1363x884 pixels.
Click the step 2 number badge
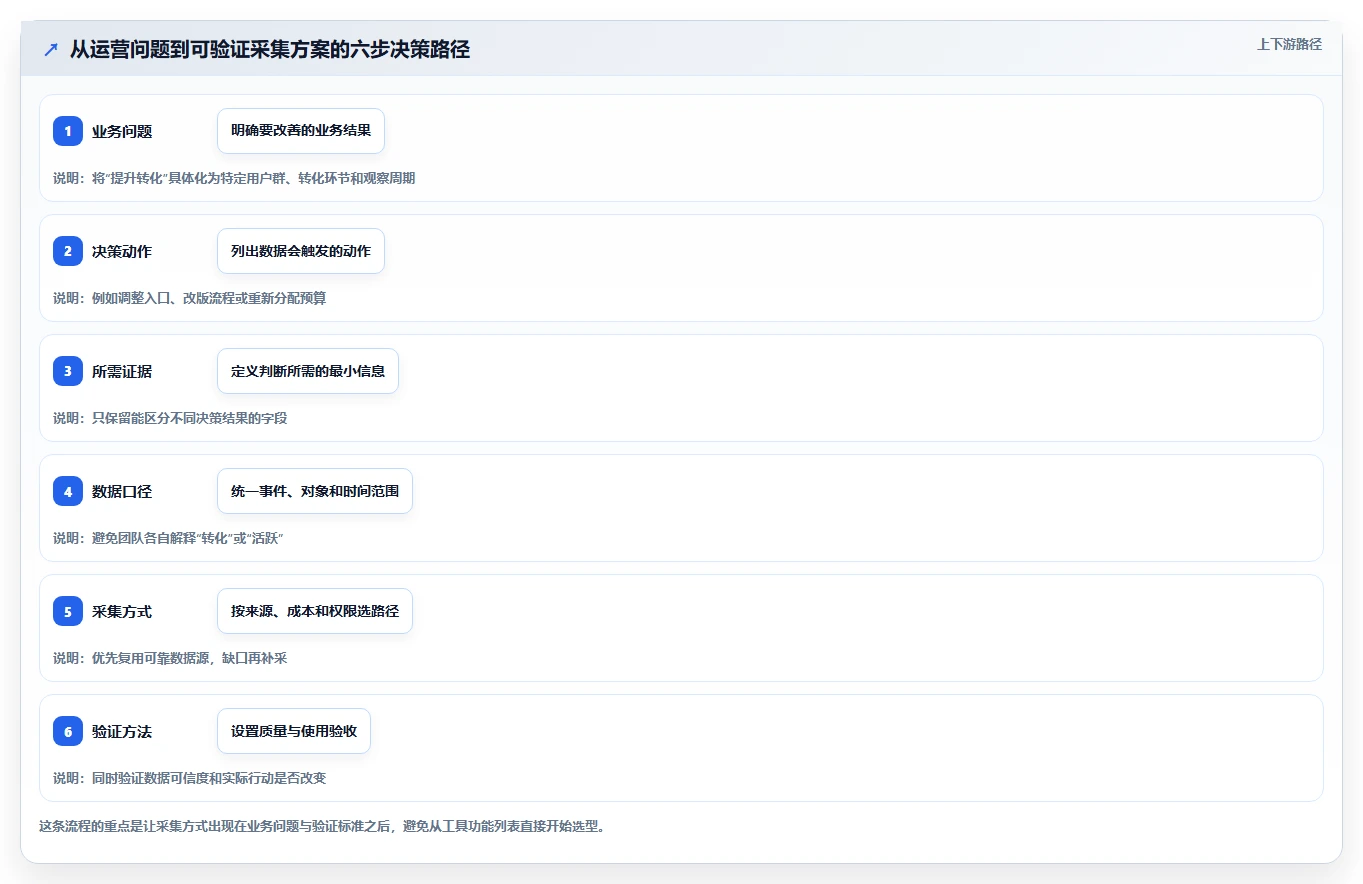click(68, 251)
